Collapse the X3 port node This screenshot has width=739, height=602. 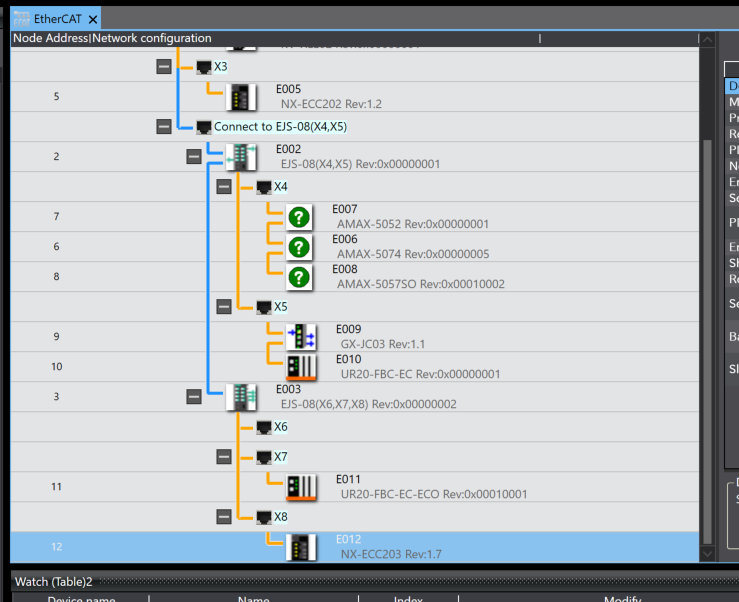(x=164, y=66)
